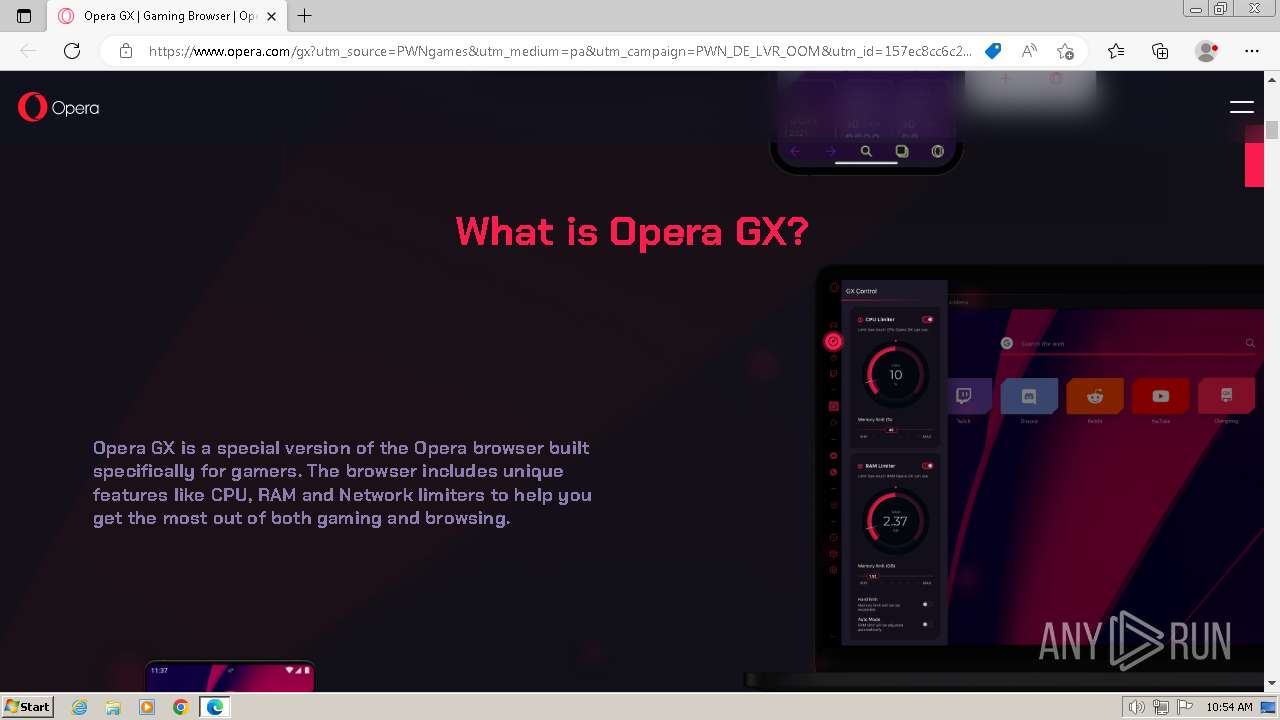Open the volume control tray icon
Screen dimensions: 1280x720
click(1136, 707)
